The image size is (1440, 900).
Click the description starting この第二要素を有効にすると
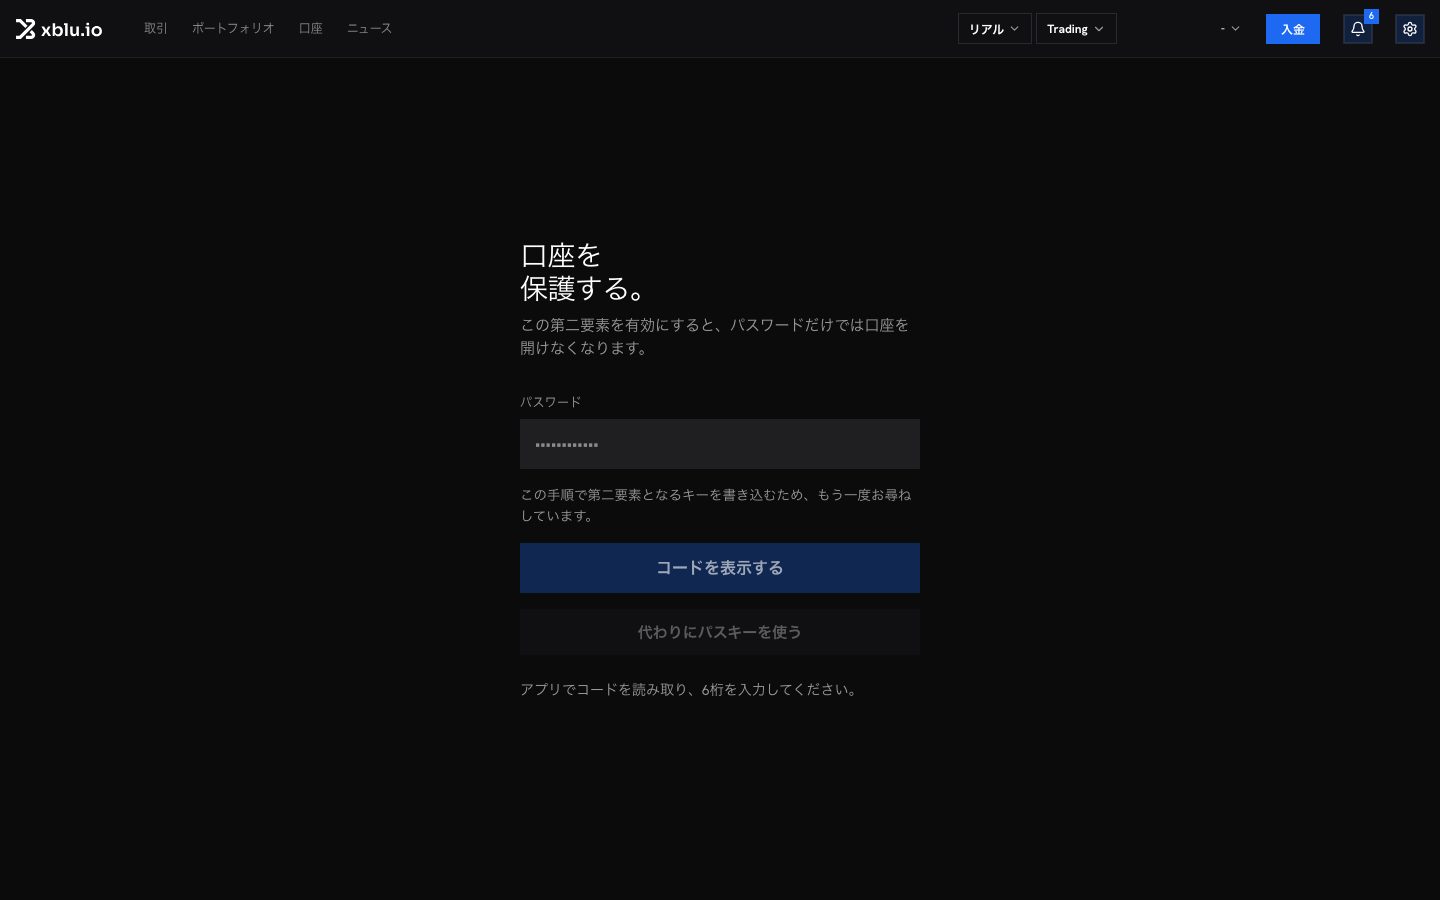point(716,336)
